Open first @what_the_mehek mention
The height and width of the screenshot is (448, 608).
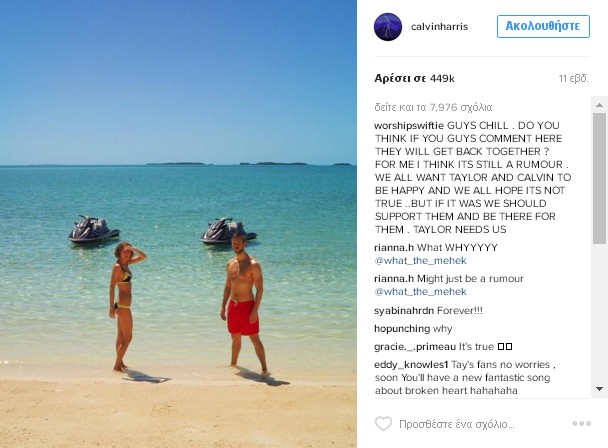click(x=420, y=261)
